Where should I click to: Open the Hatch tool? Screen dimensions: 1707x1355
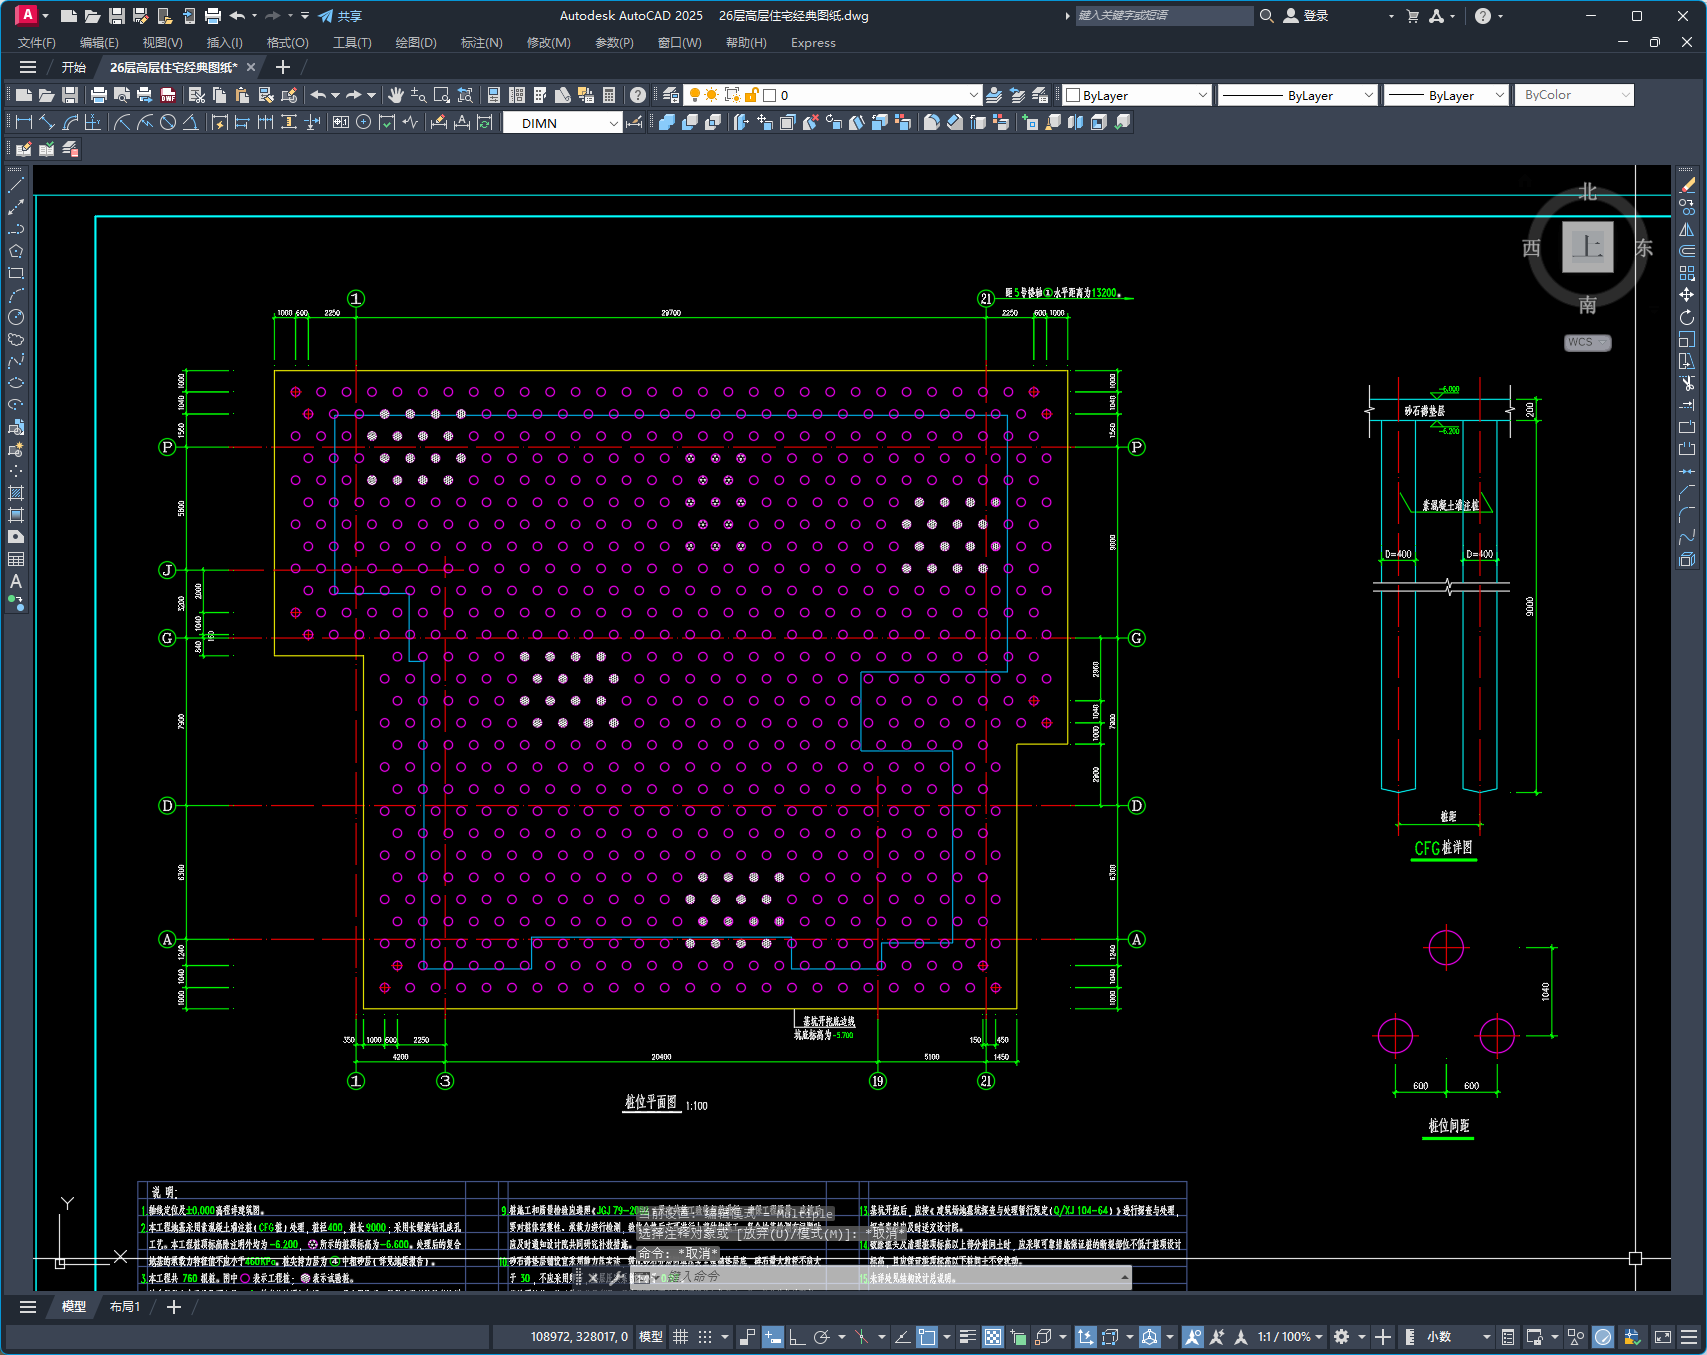coord(16,493)
